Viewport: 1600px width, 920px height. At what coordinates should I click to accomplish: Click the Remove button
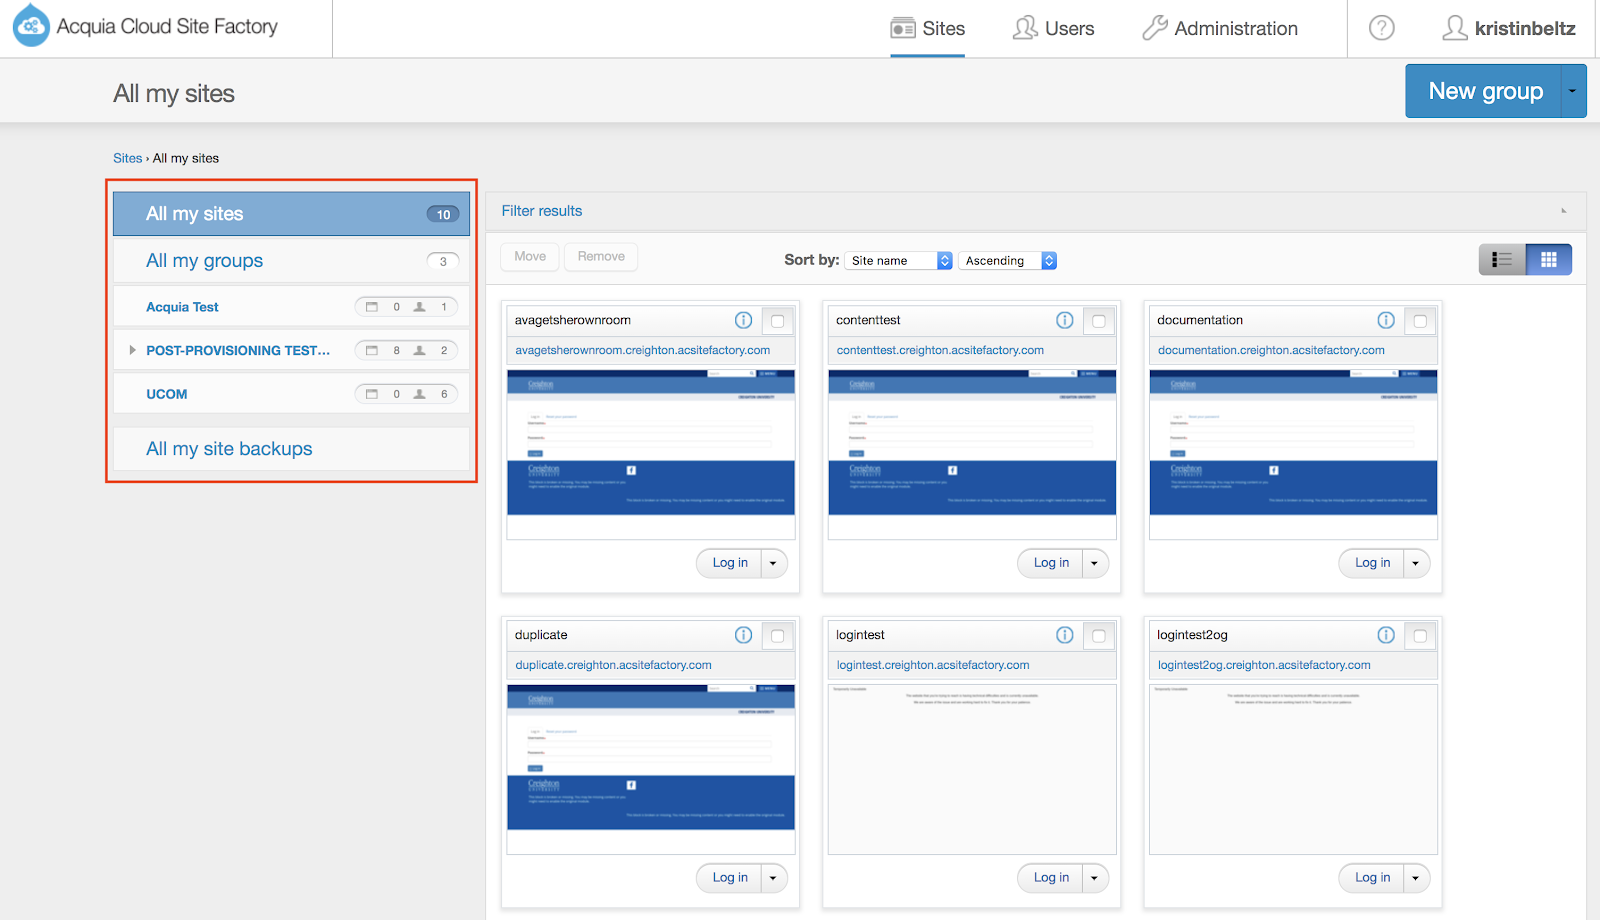[601, 257]
